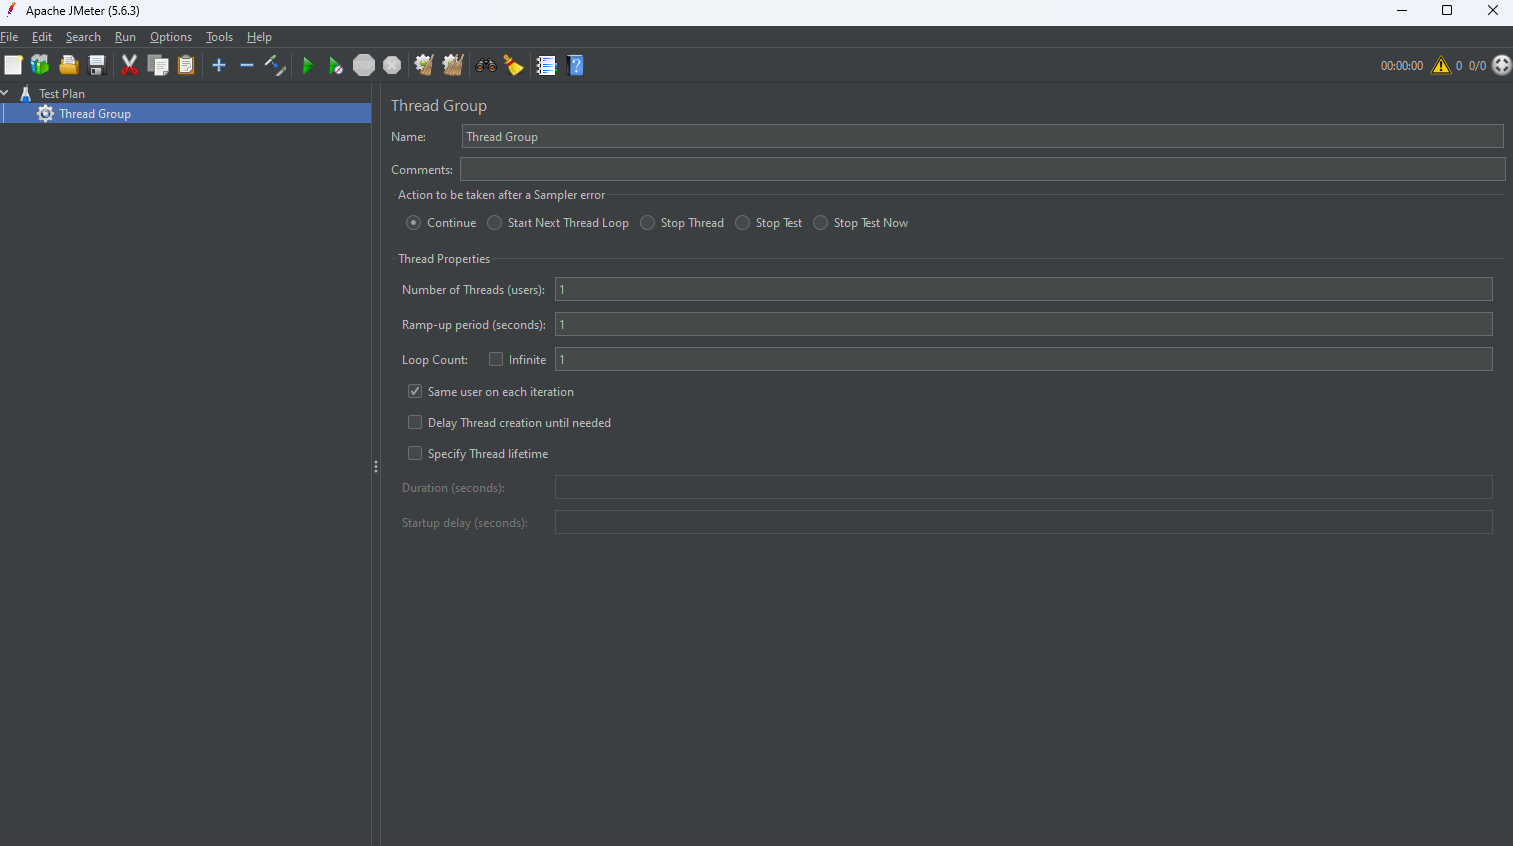Open the File menu
1513x846 pixels.
tap(9, 37)
